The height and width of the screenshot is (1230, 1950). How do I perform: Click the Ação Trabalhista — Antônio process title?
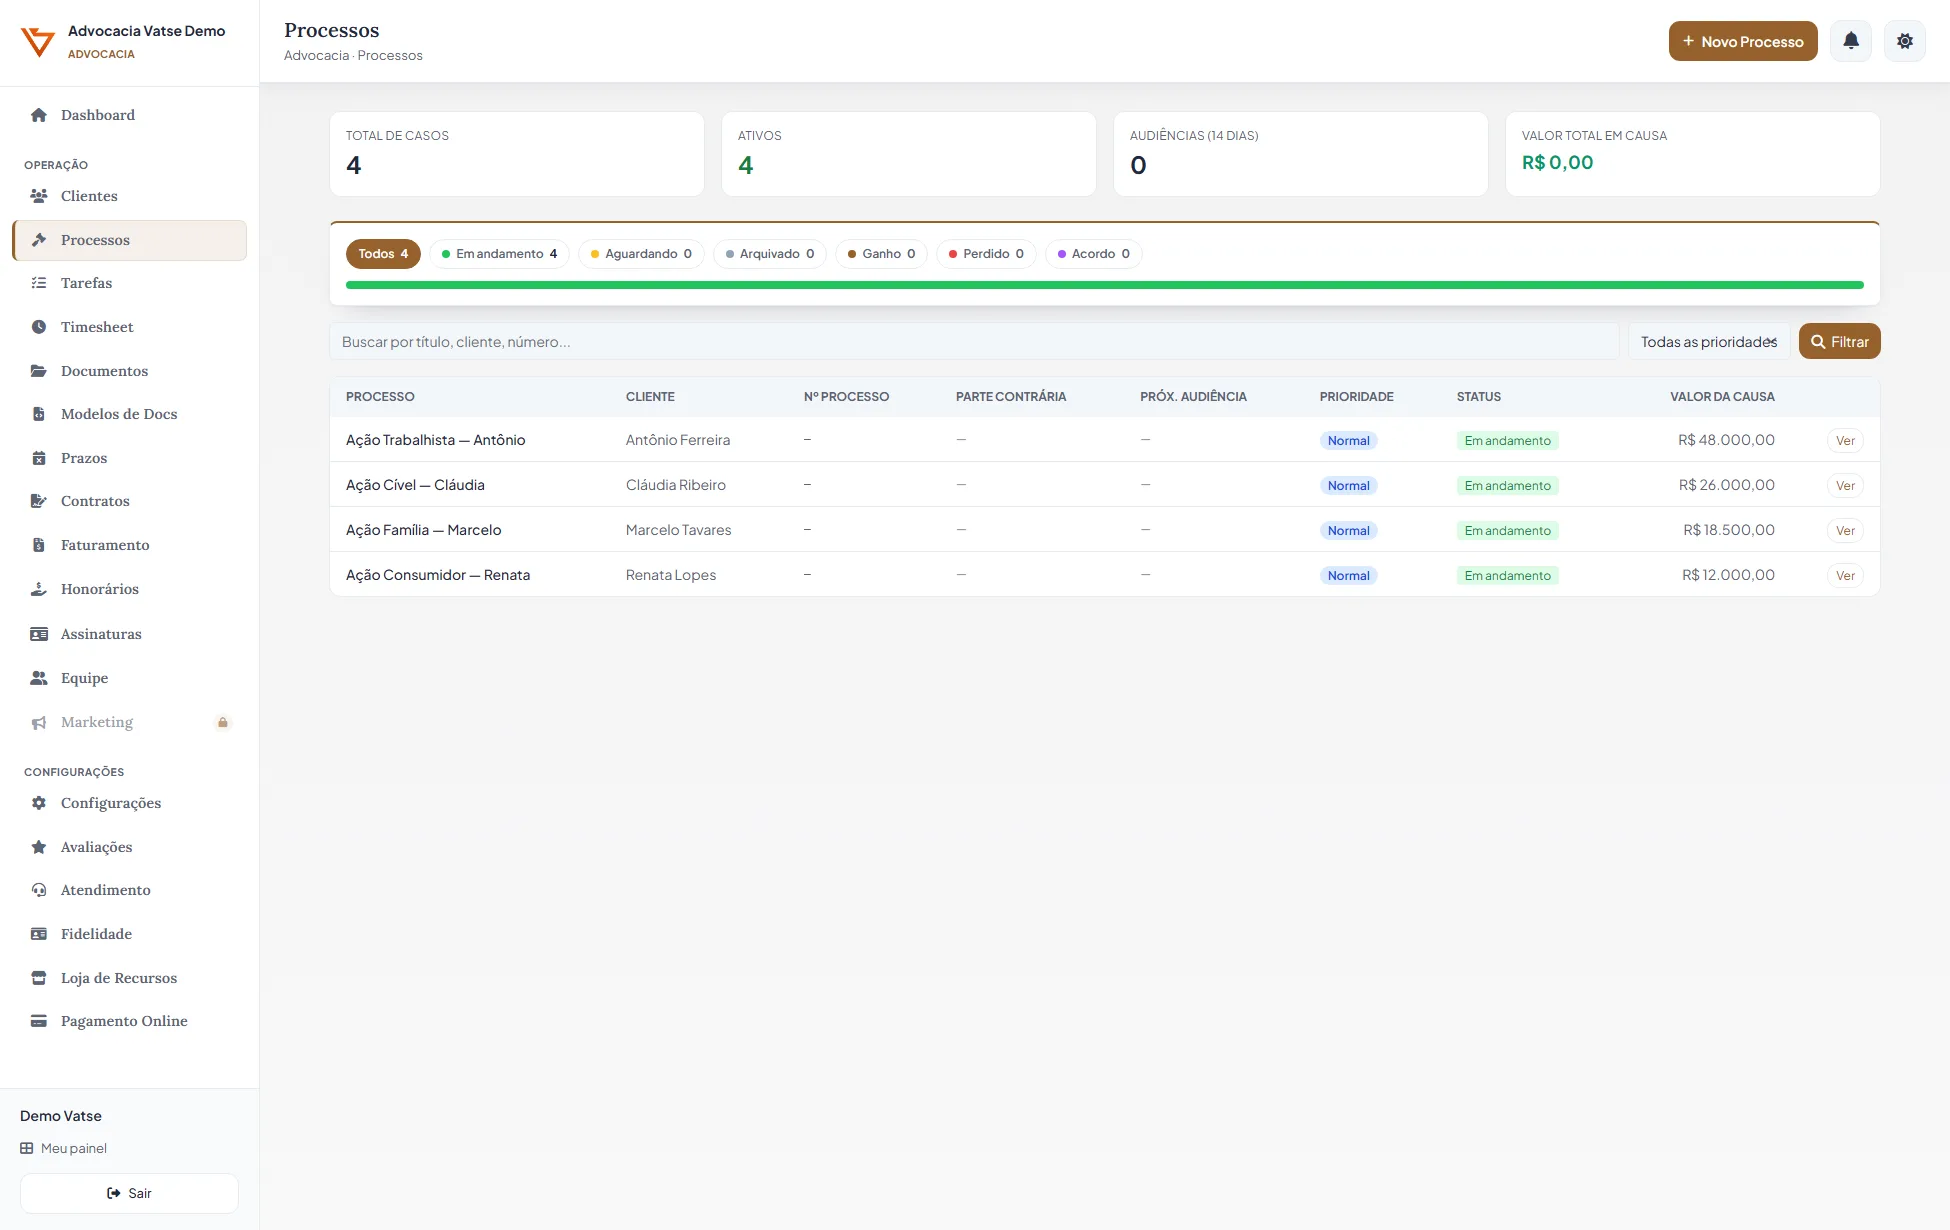(x=435, y=440)
